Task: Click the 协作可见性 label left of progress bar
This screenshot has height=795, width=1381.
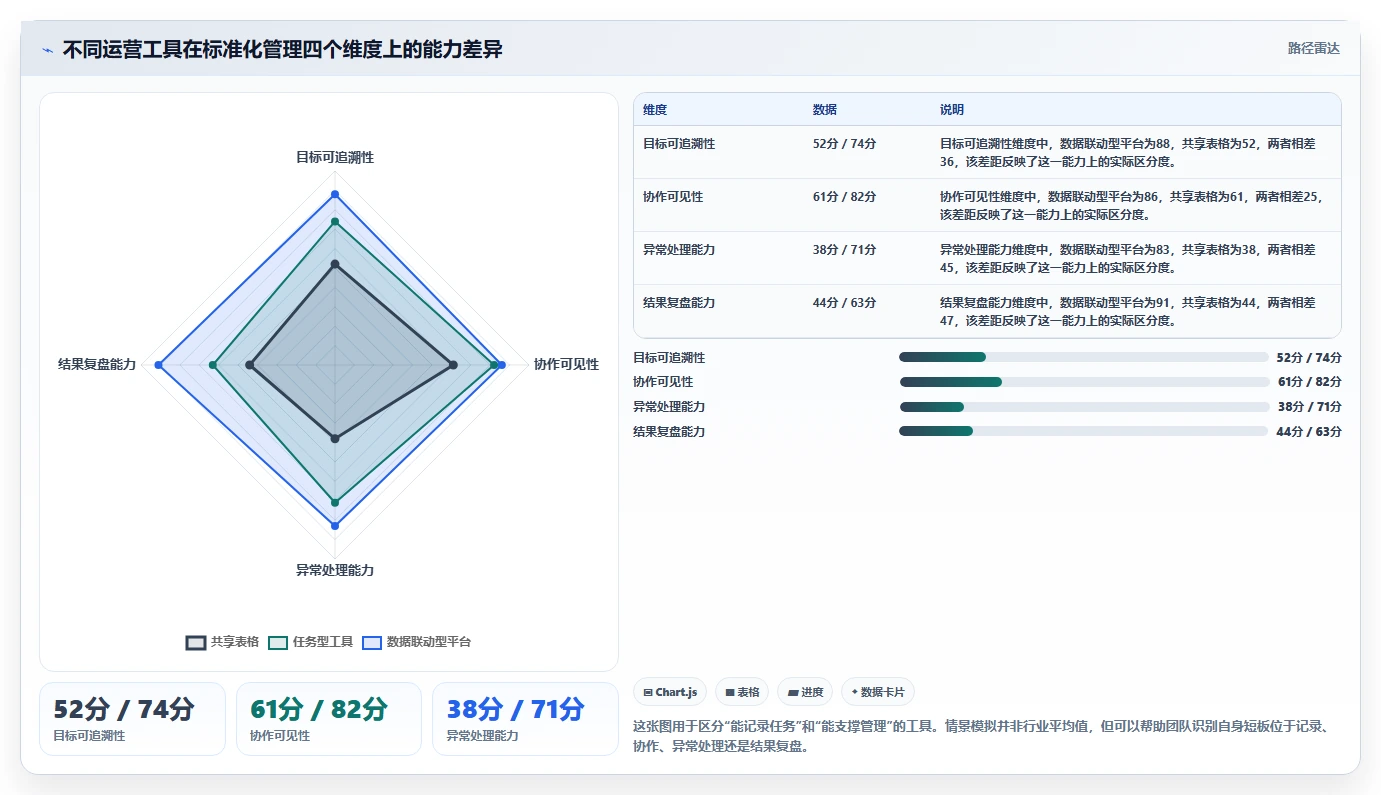Action: click(x=663, y=382)
